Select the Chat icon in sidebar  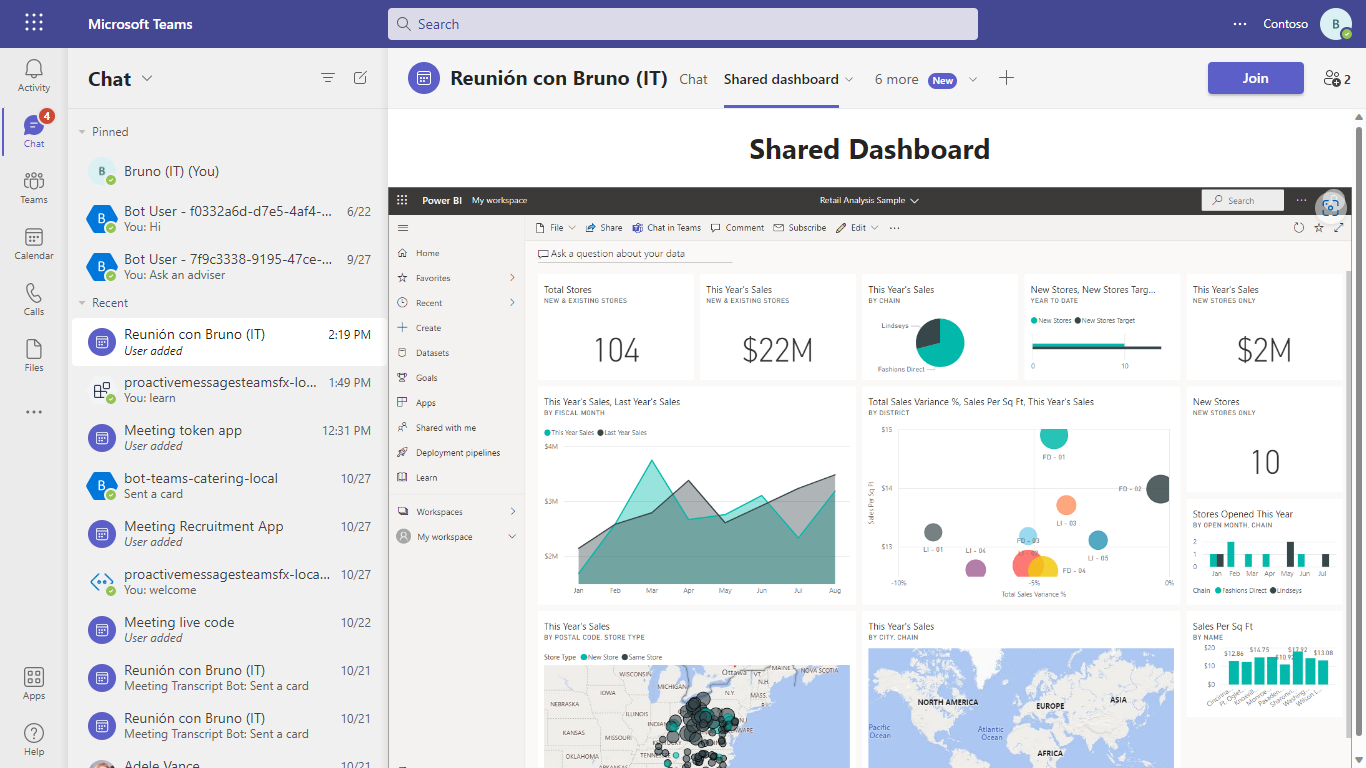pyautogui.click(x=34, y=132)
